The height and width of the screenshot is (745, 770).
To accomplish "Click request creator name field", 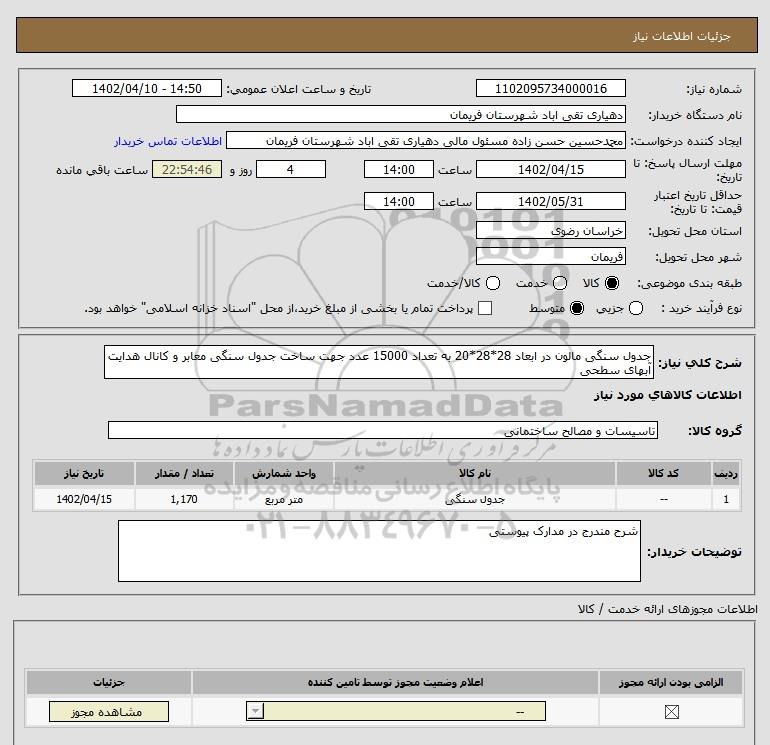I will coord(426,141).
